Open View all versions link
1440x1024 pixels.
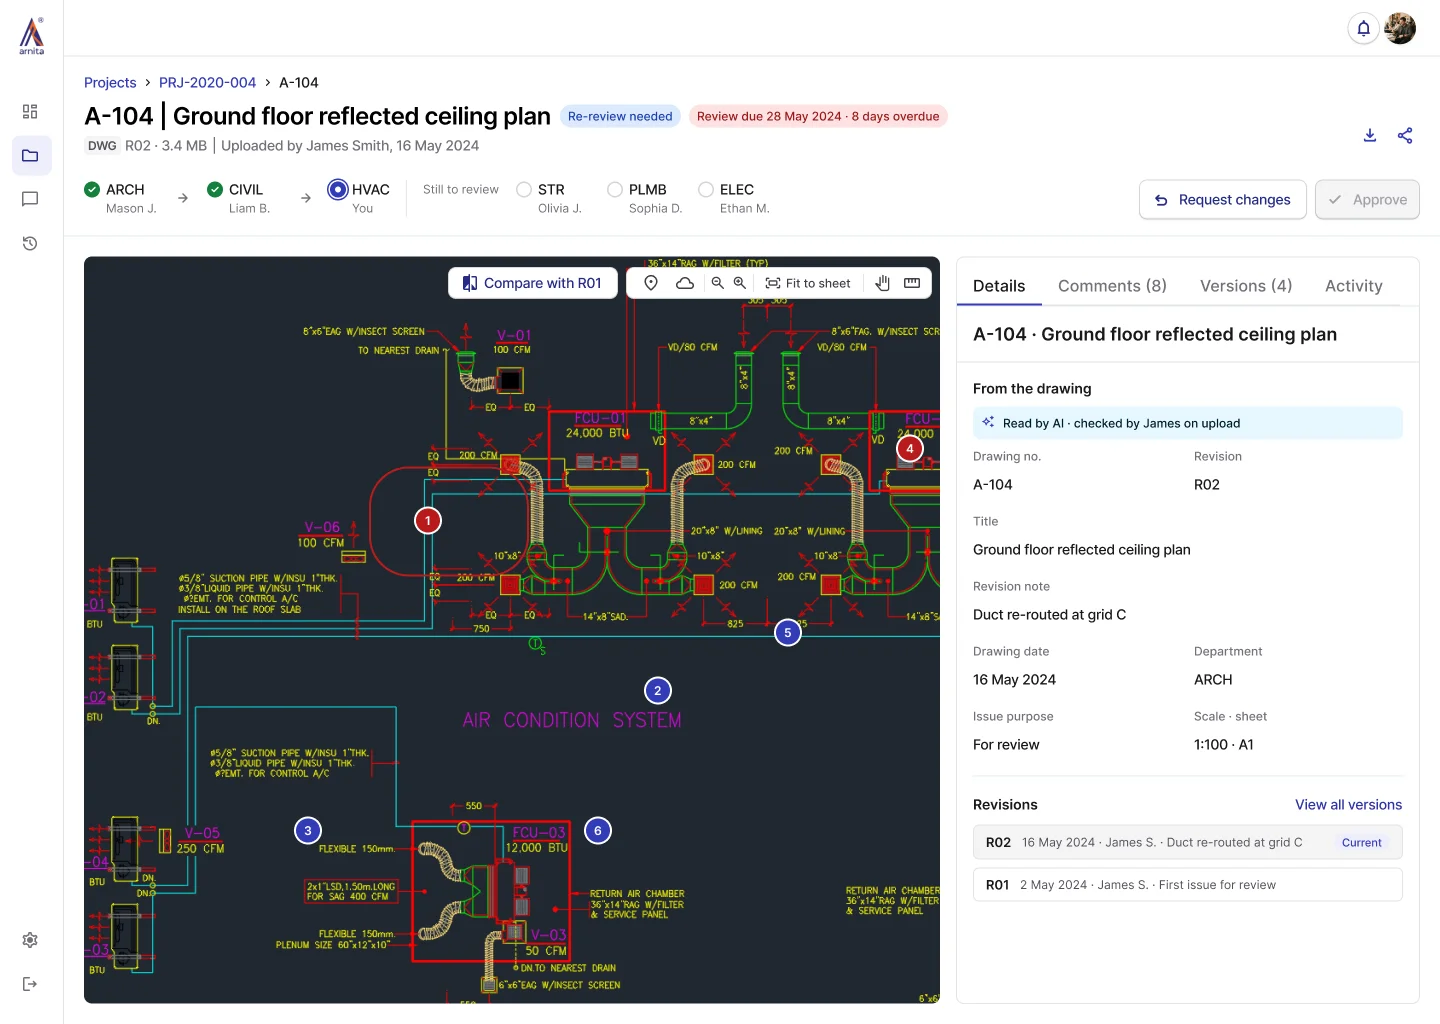coord(1348,805)
